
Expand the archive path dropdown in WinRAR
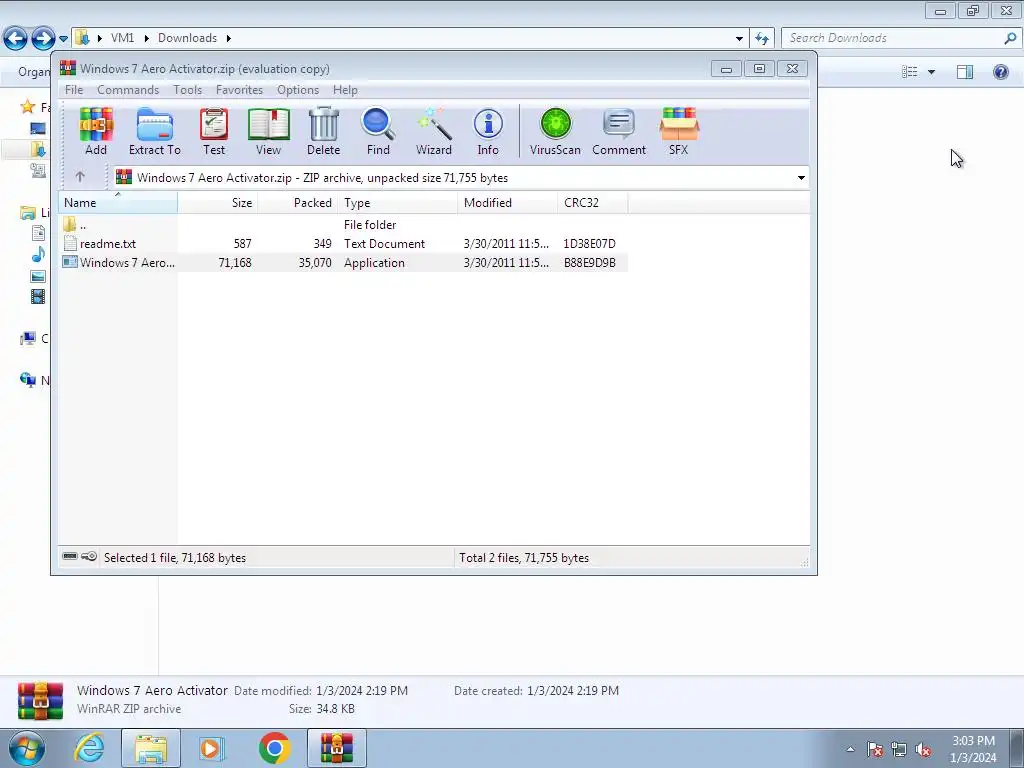801,178
